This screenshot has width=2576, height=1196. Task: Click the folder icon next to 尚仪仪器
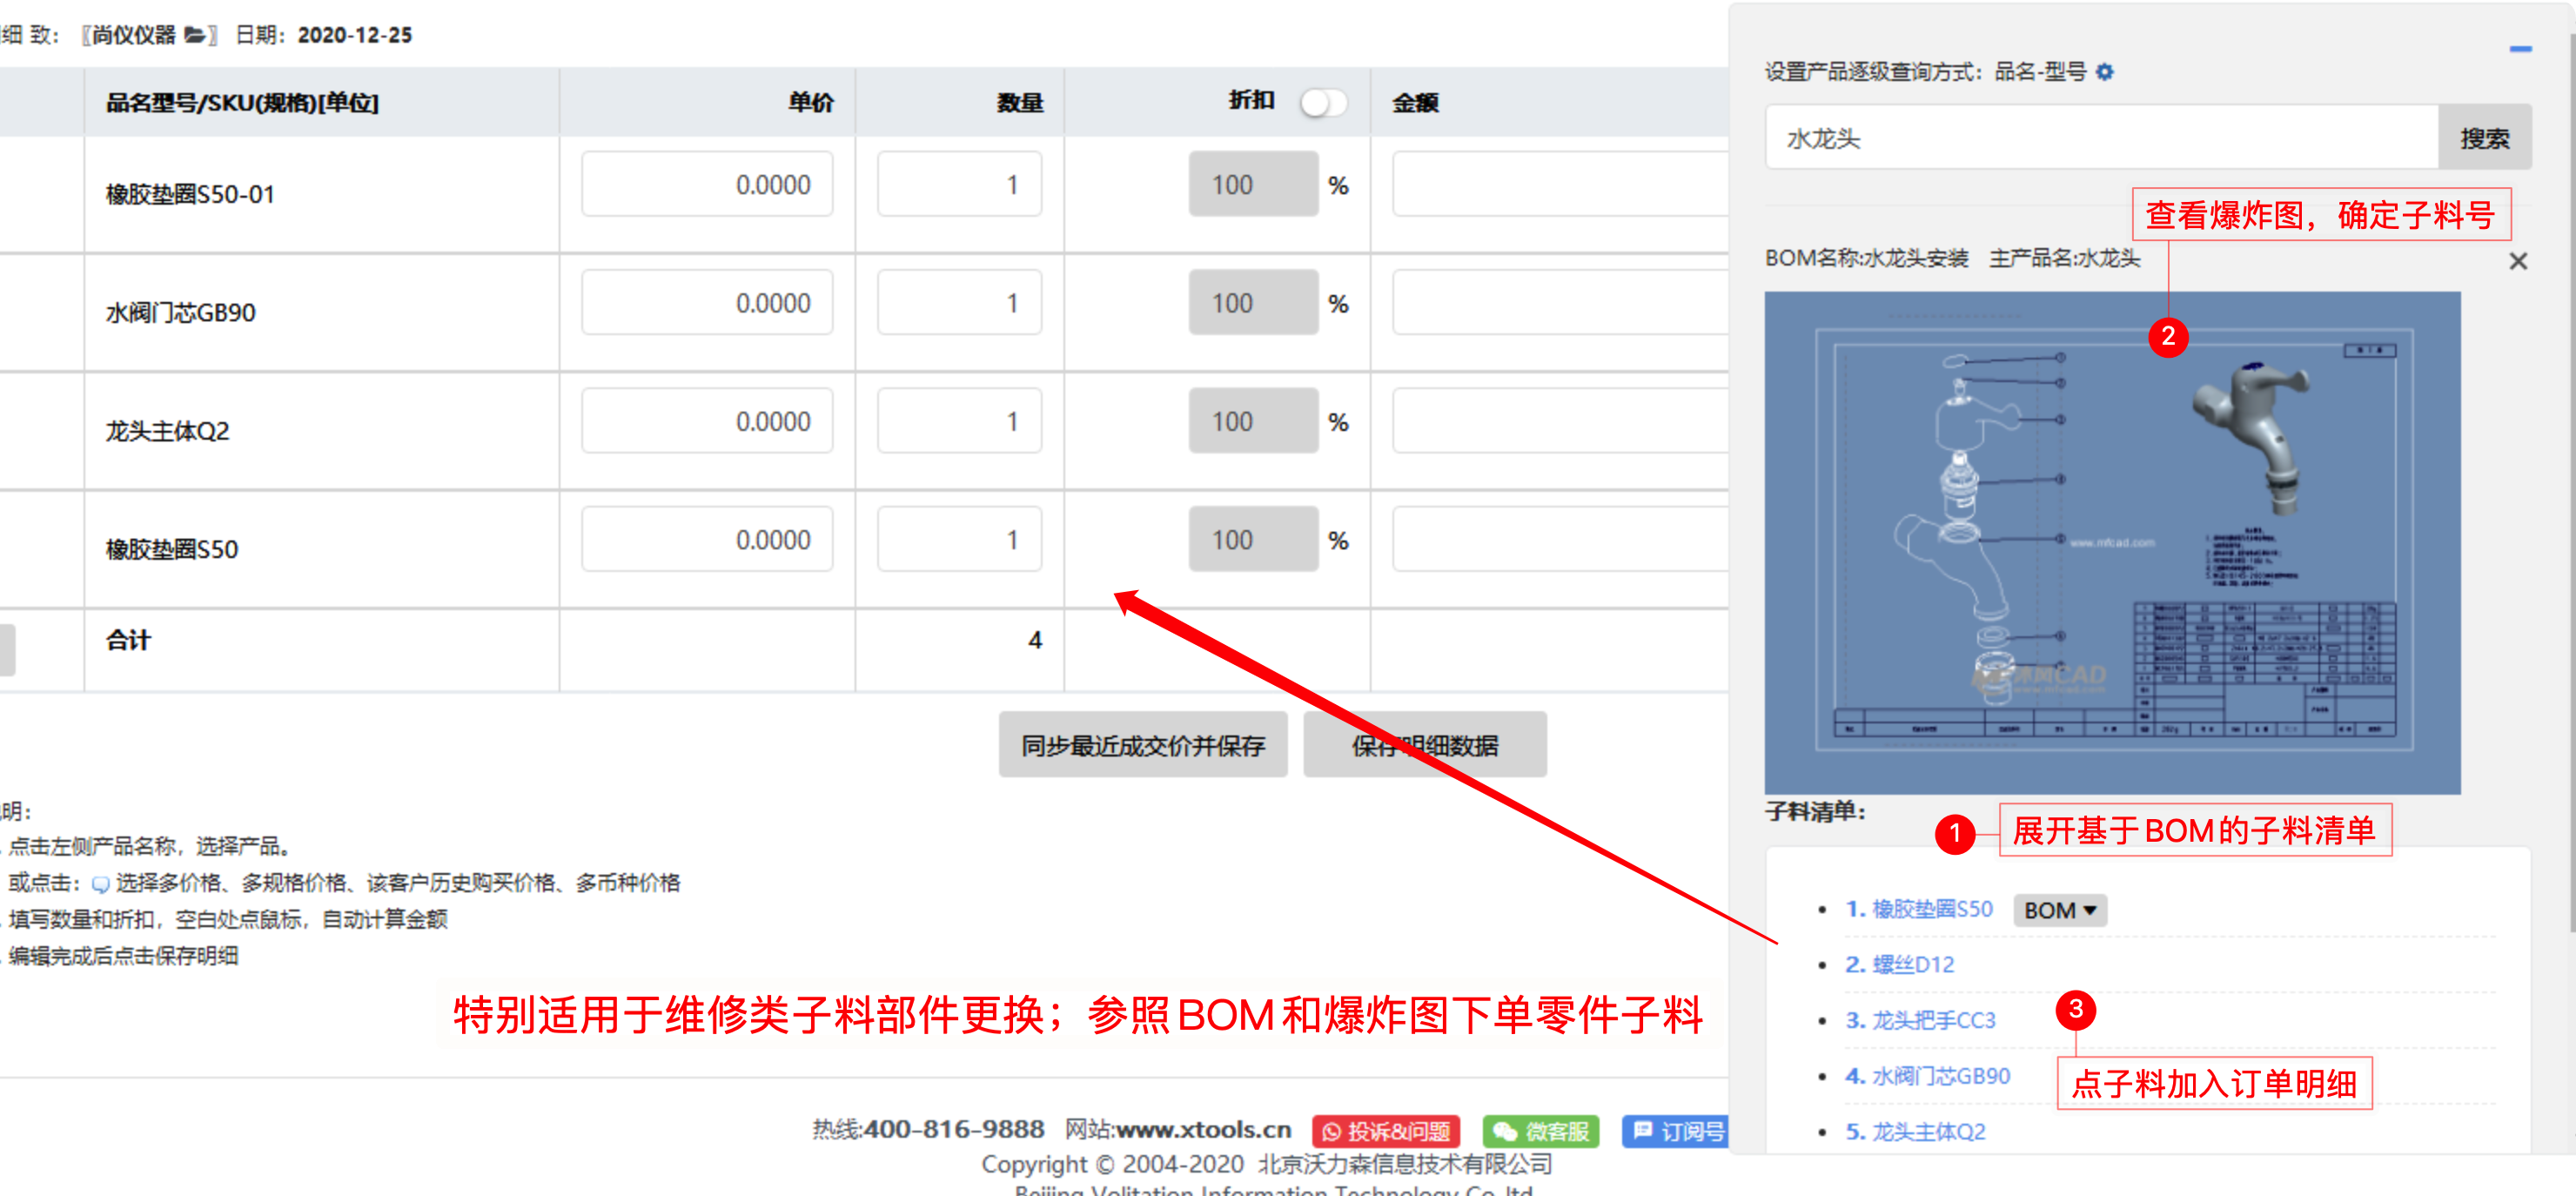[196, 35]
